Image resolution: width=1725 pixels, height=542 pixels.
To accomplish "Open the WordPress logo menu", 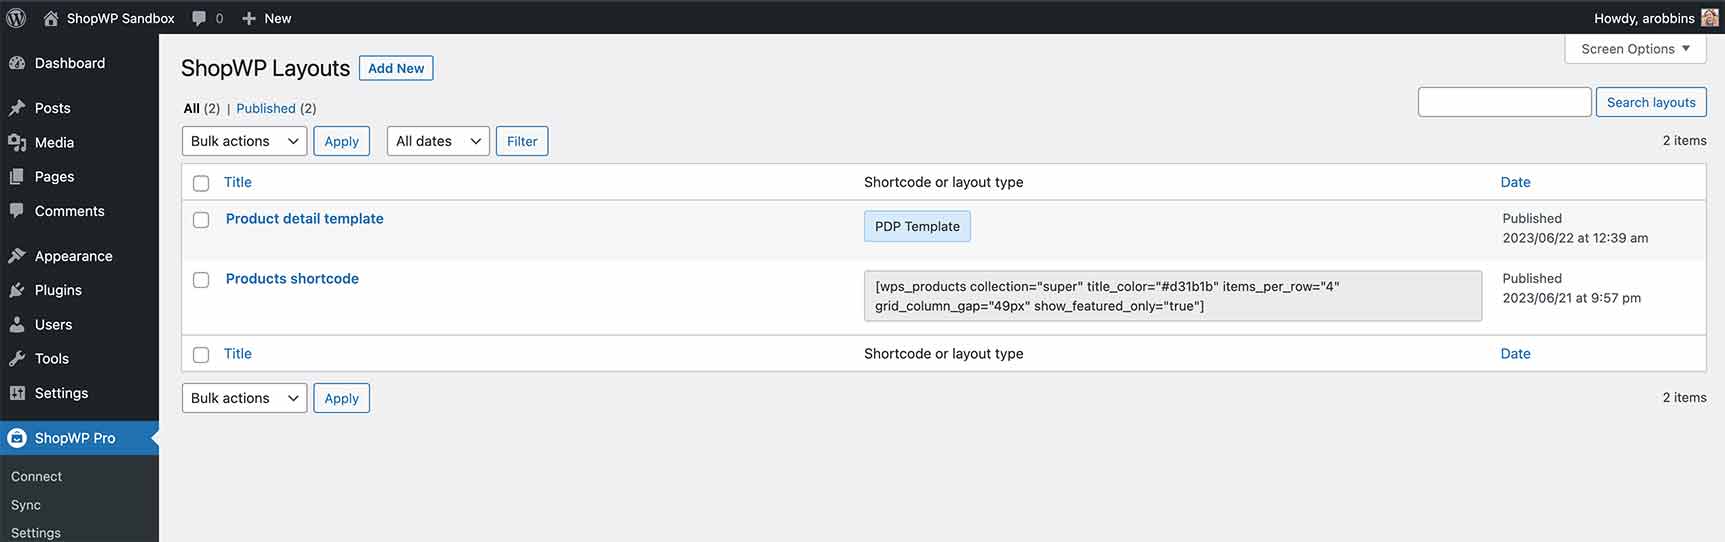I will tap(16, 18).
